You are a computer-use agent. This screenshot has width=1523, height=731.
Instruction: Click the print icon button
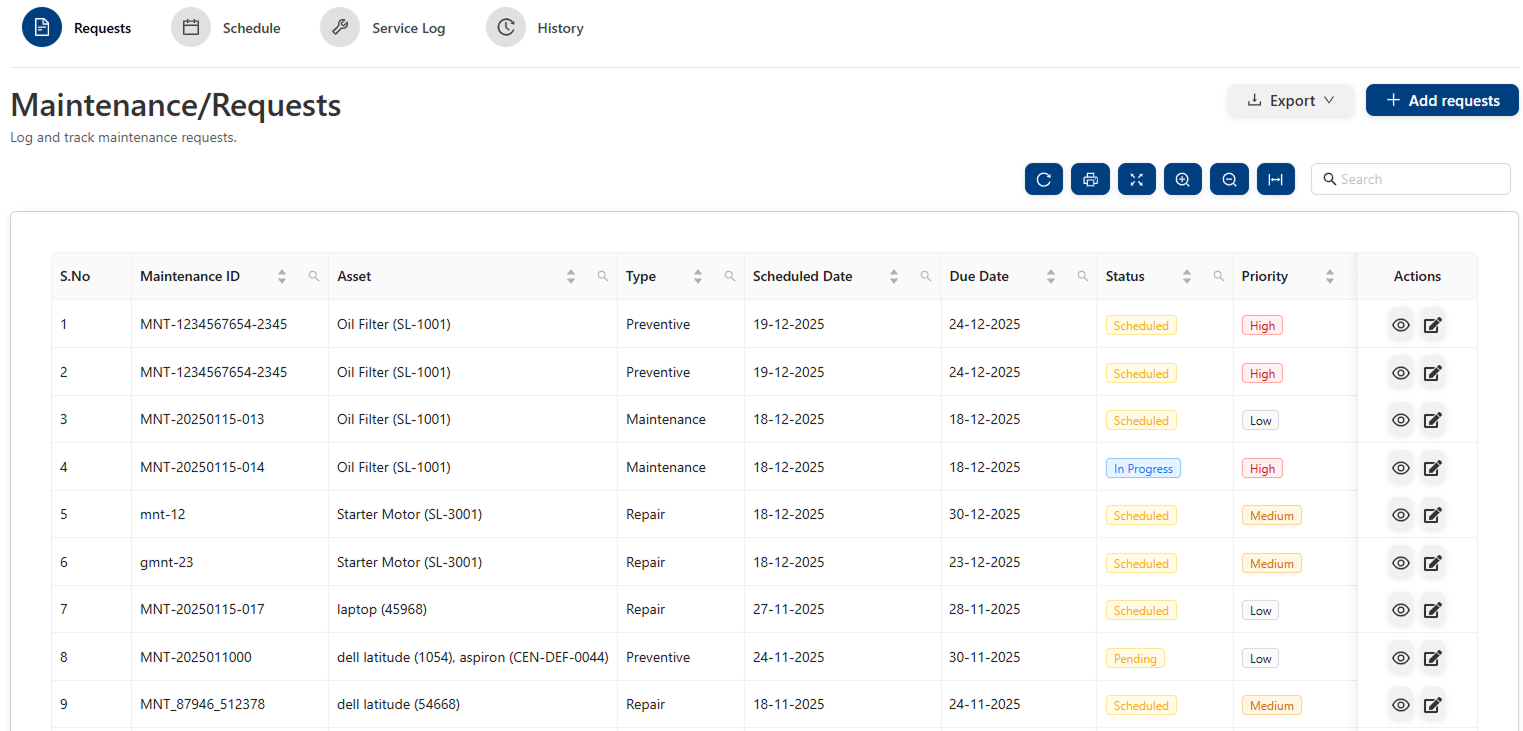click(1090, 180)
